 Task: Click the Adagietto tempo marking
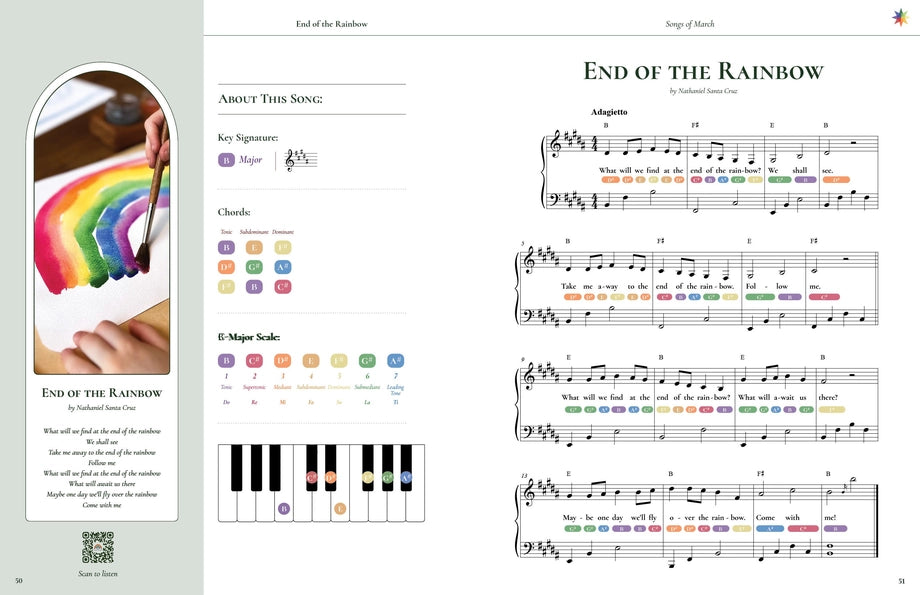[x=609, y=112]
